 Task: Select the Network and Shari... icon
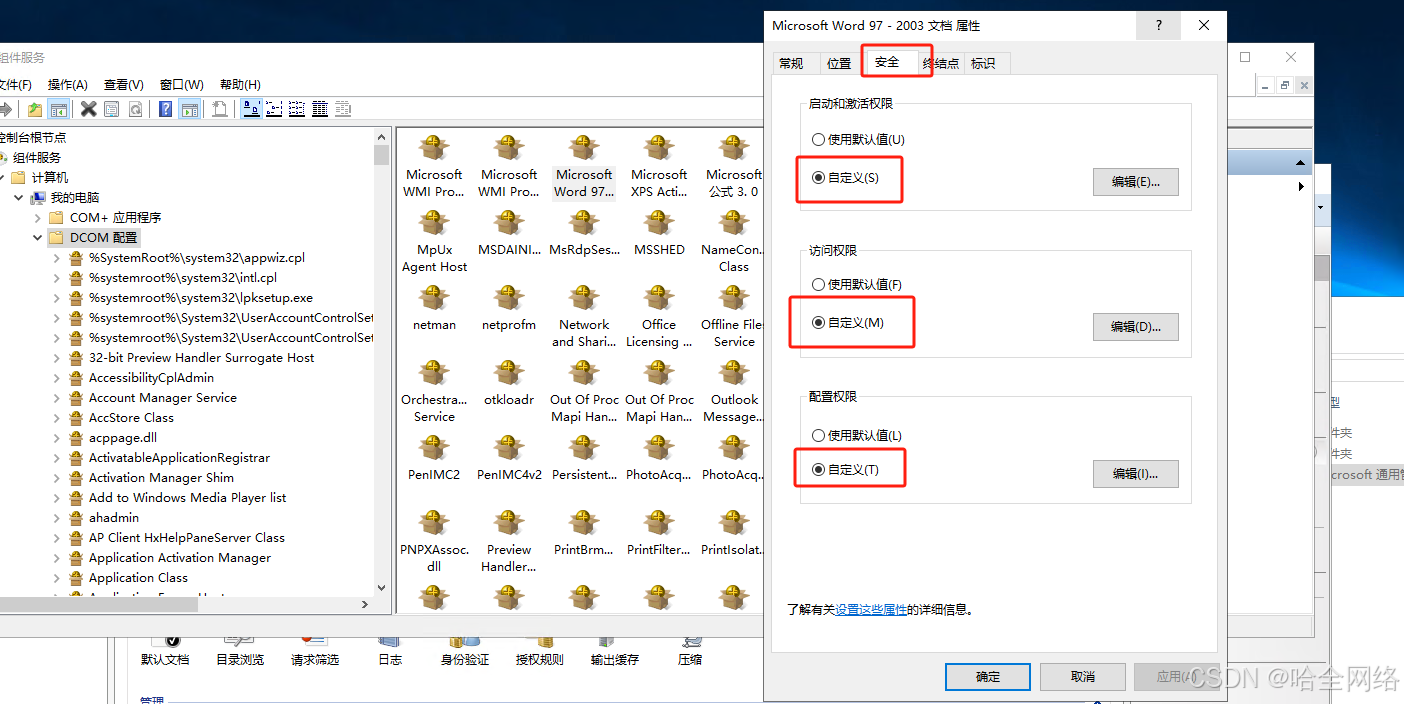584,317
